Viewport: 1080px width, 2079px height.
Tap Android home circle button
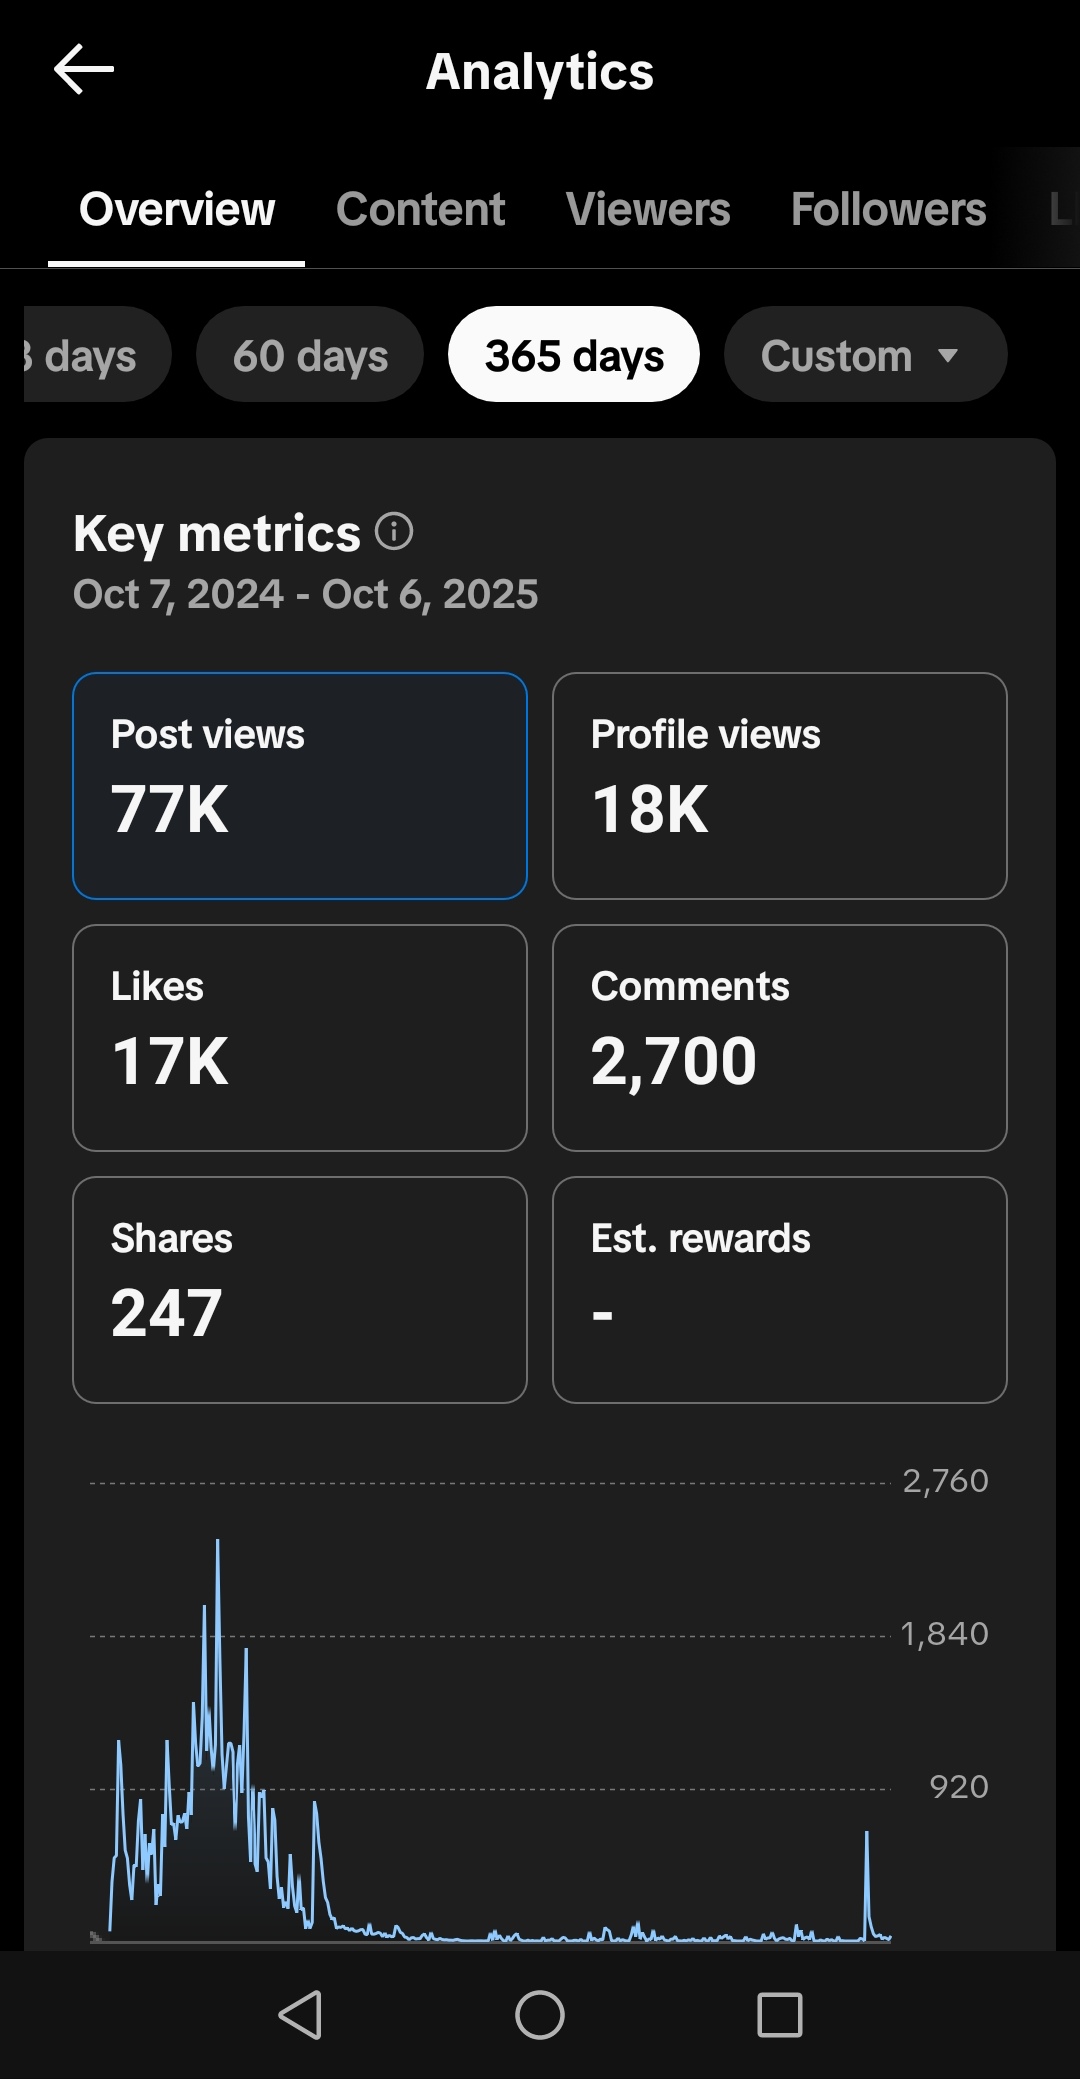540,2014
